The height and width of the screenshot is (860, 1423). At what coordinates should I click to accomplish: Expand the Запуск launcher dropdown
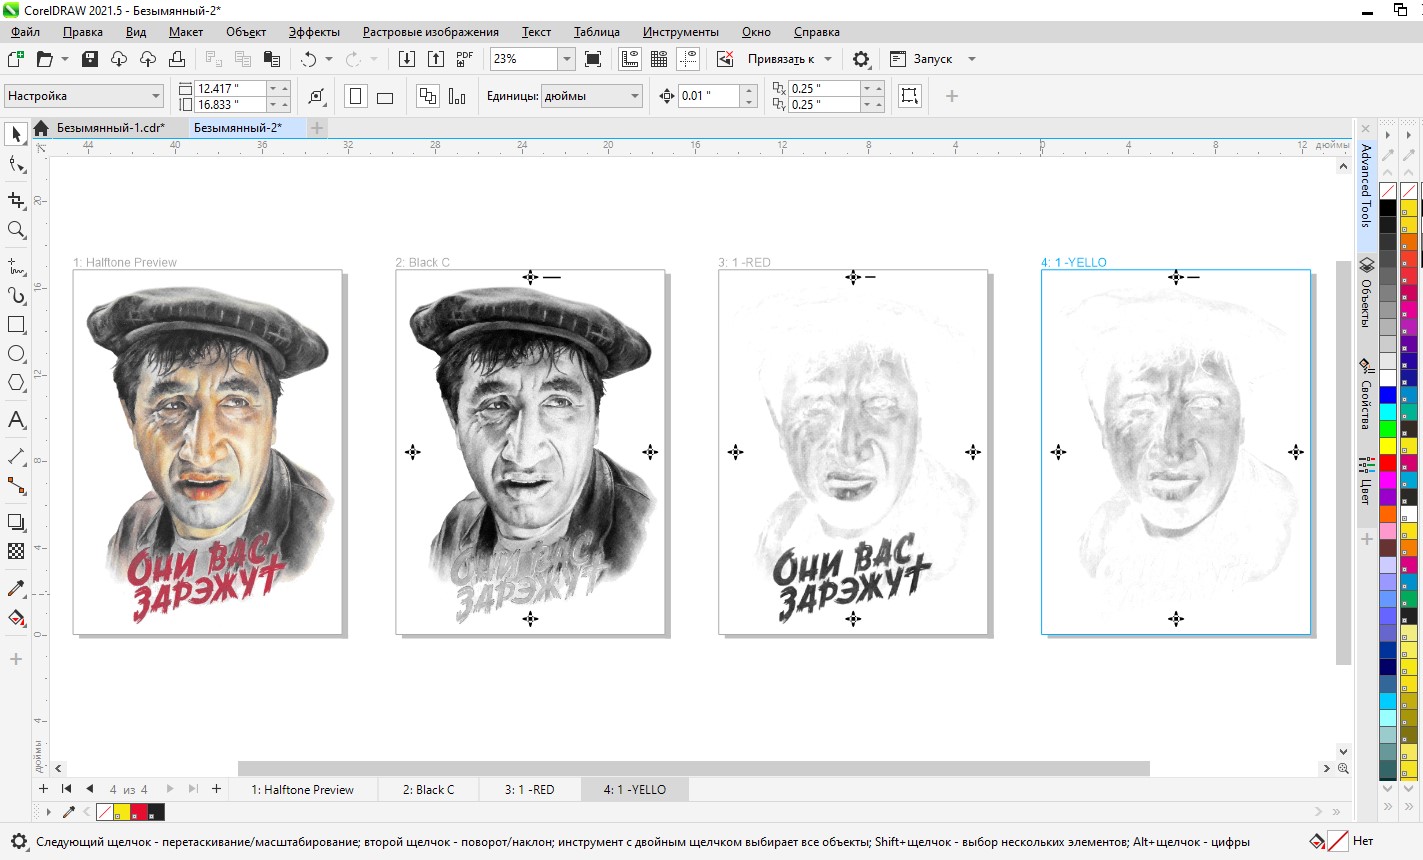pos(971,59)
